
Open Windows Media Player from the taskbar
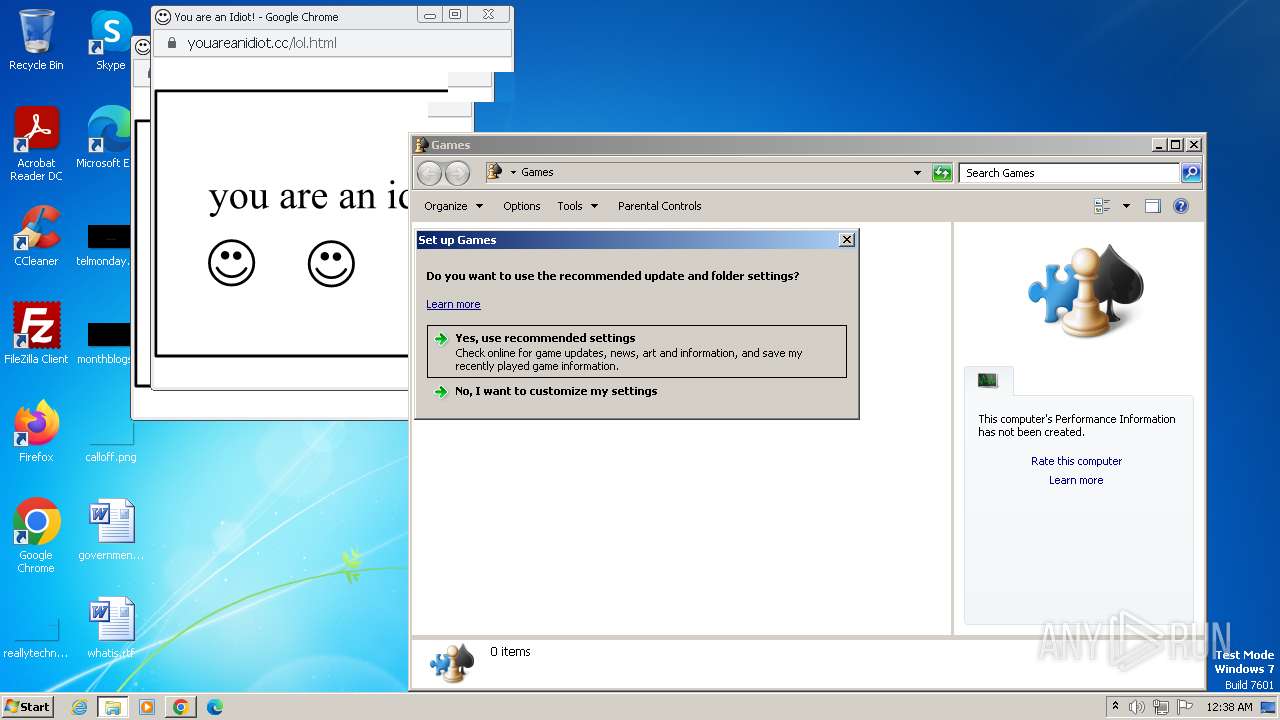146,707
